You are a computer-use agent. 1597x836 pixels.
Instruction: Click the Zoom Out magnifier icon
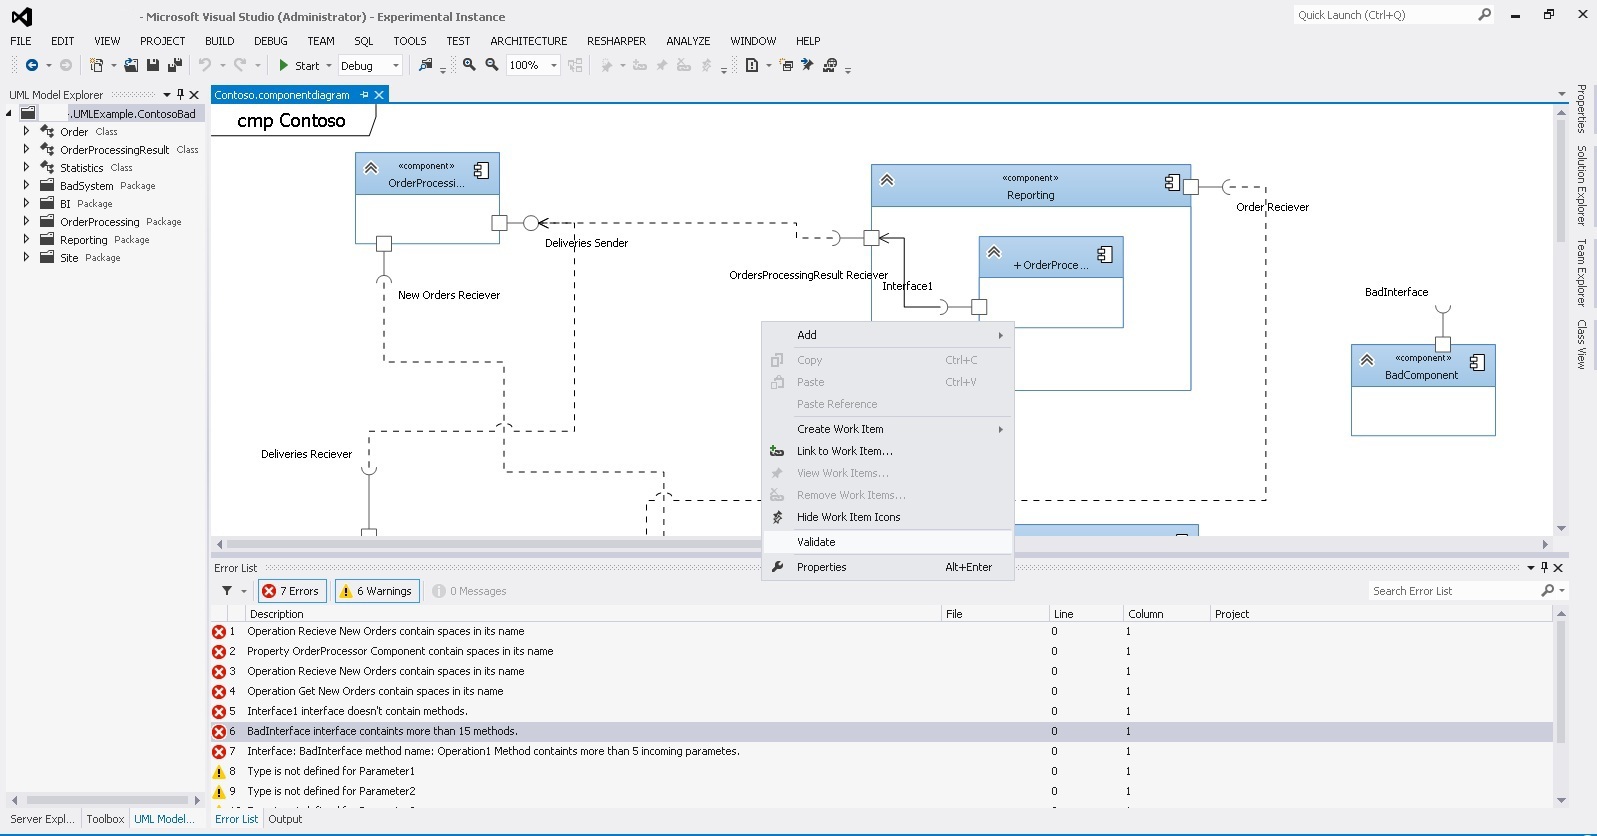492,65
